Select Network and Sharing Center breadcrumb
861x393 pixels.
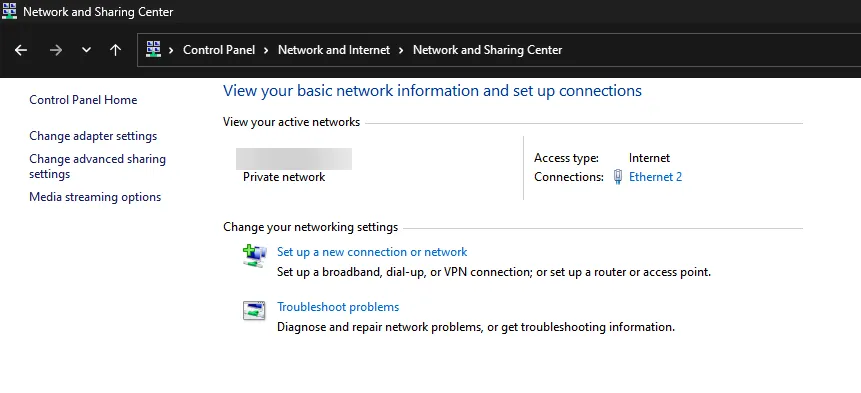tap(488, 50)
